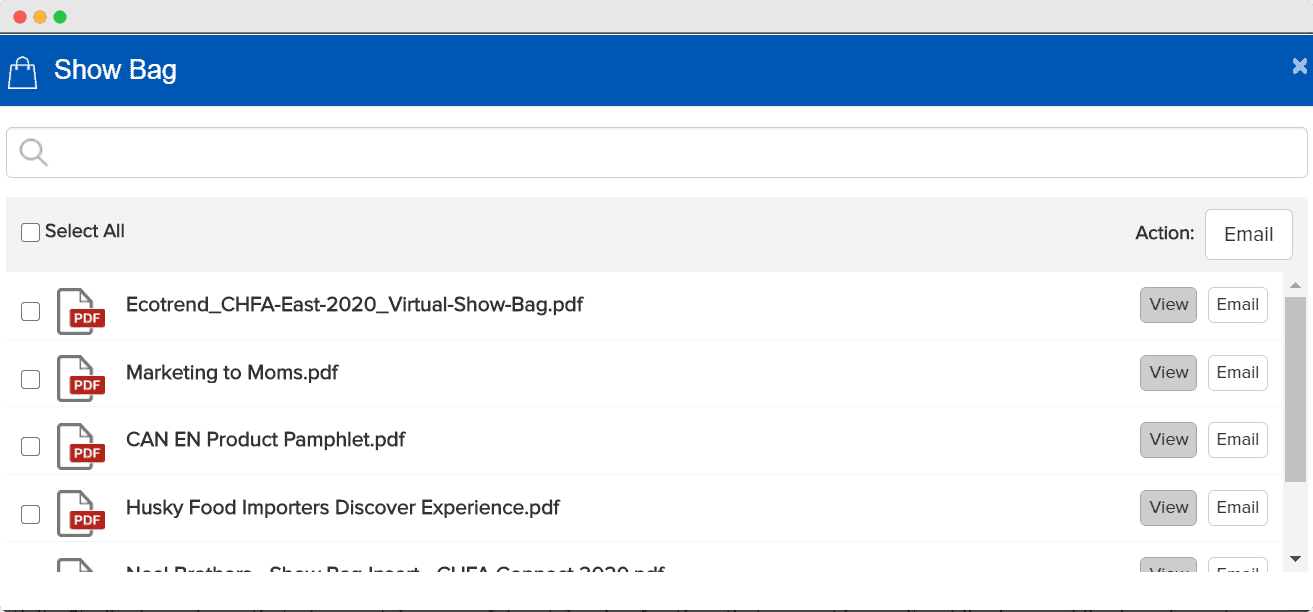The height and width of the screenshot is (612, 1313).
Task: Click PDF icon for Husky Food Importers
Action: pos(80,513)
